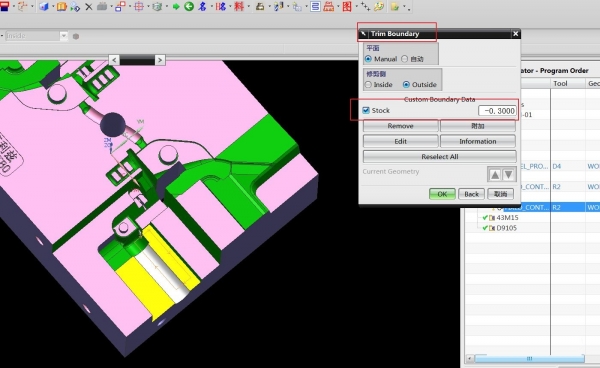Select the 自动 radio button

404,59
